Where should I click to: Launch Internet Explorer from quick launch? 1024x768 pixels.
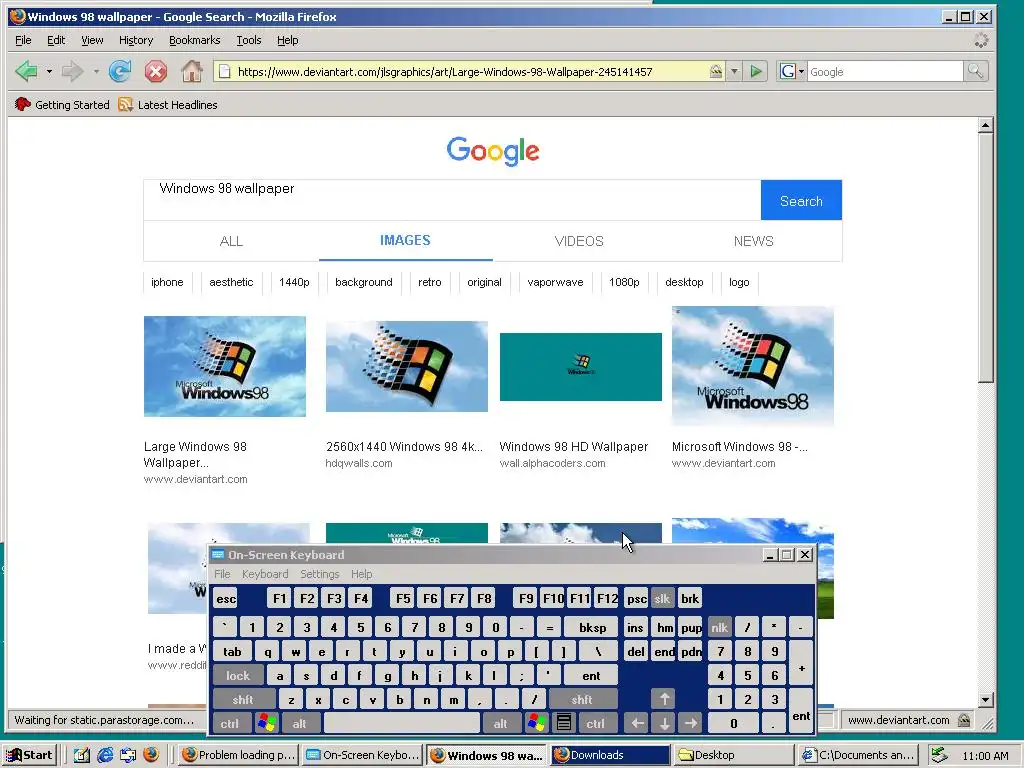pyautogui.click(x=104, y=755)
